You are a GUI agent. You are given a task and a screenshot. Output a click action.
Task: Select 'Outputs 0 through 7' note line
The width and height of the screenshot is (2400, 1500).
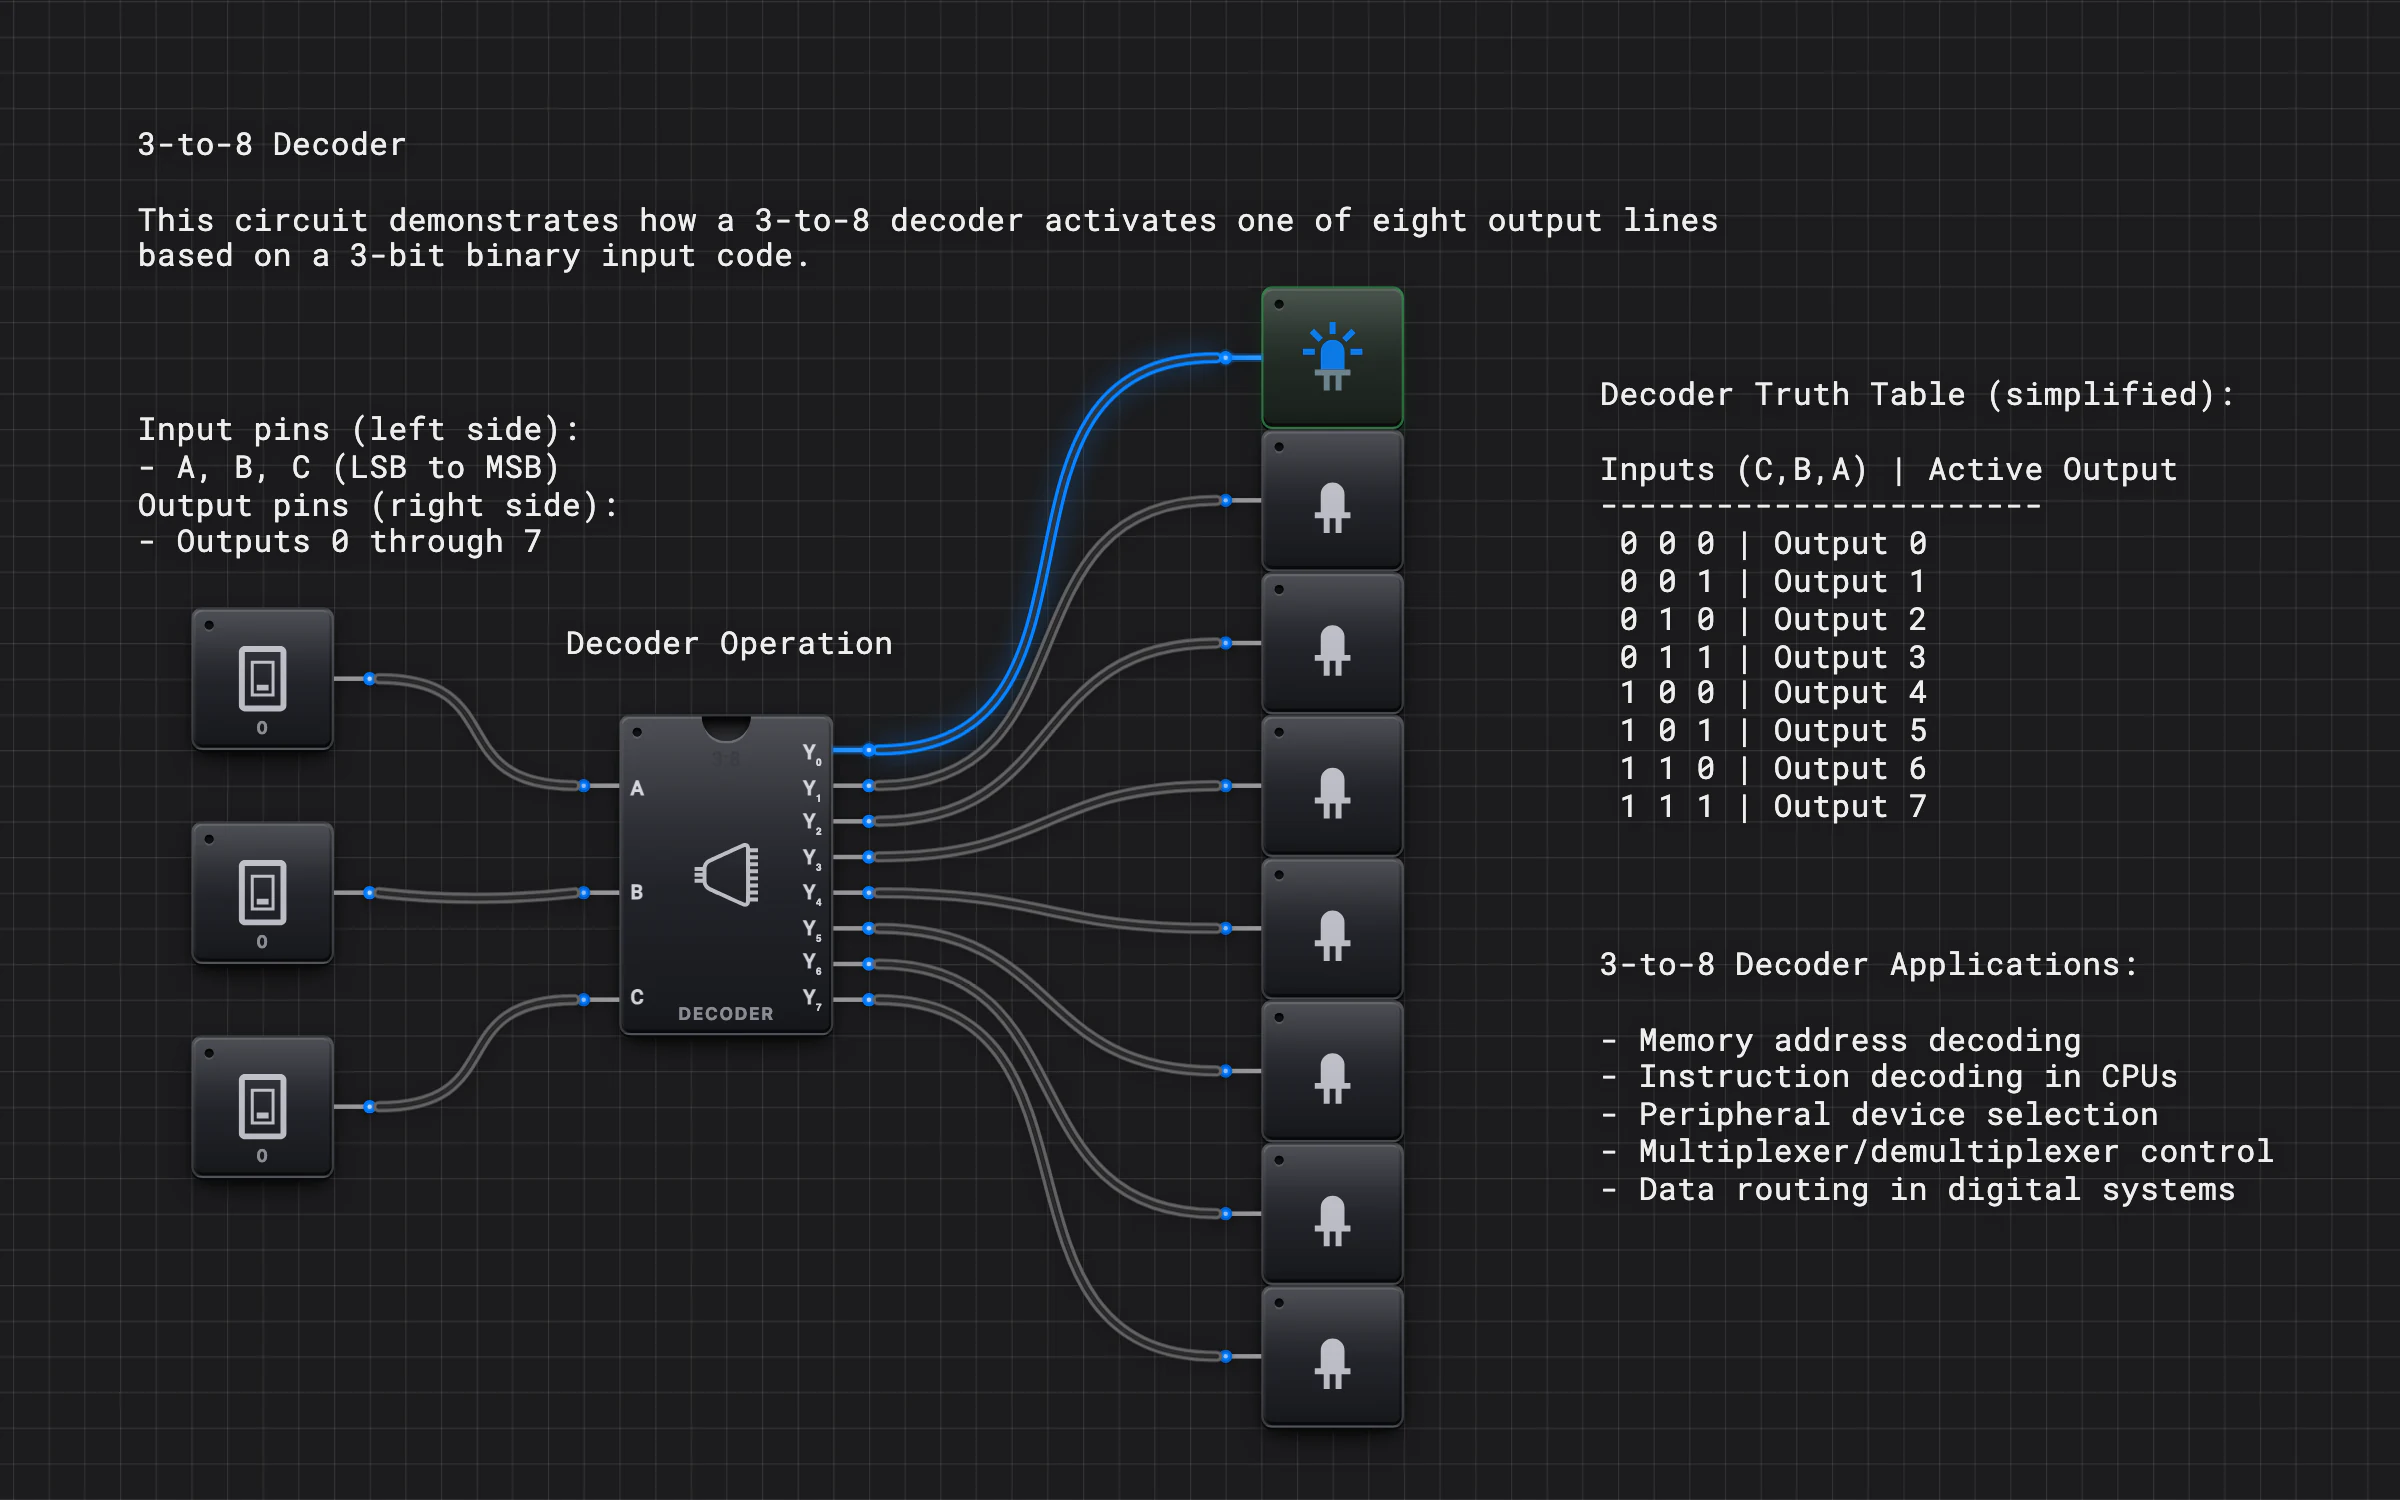[x=340, y=542]
